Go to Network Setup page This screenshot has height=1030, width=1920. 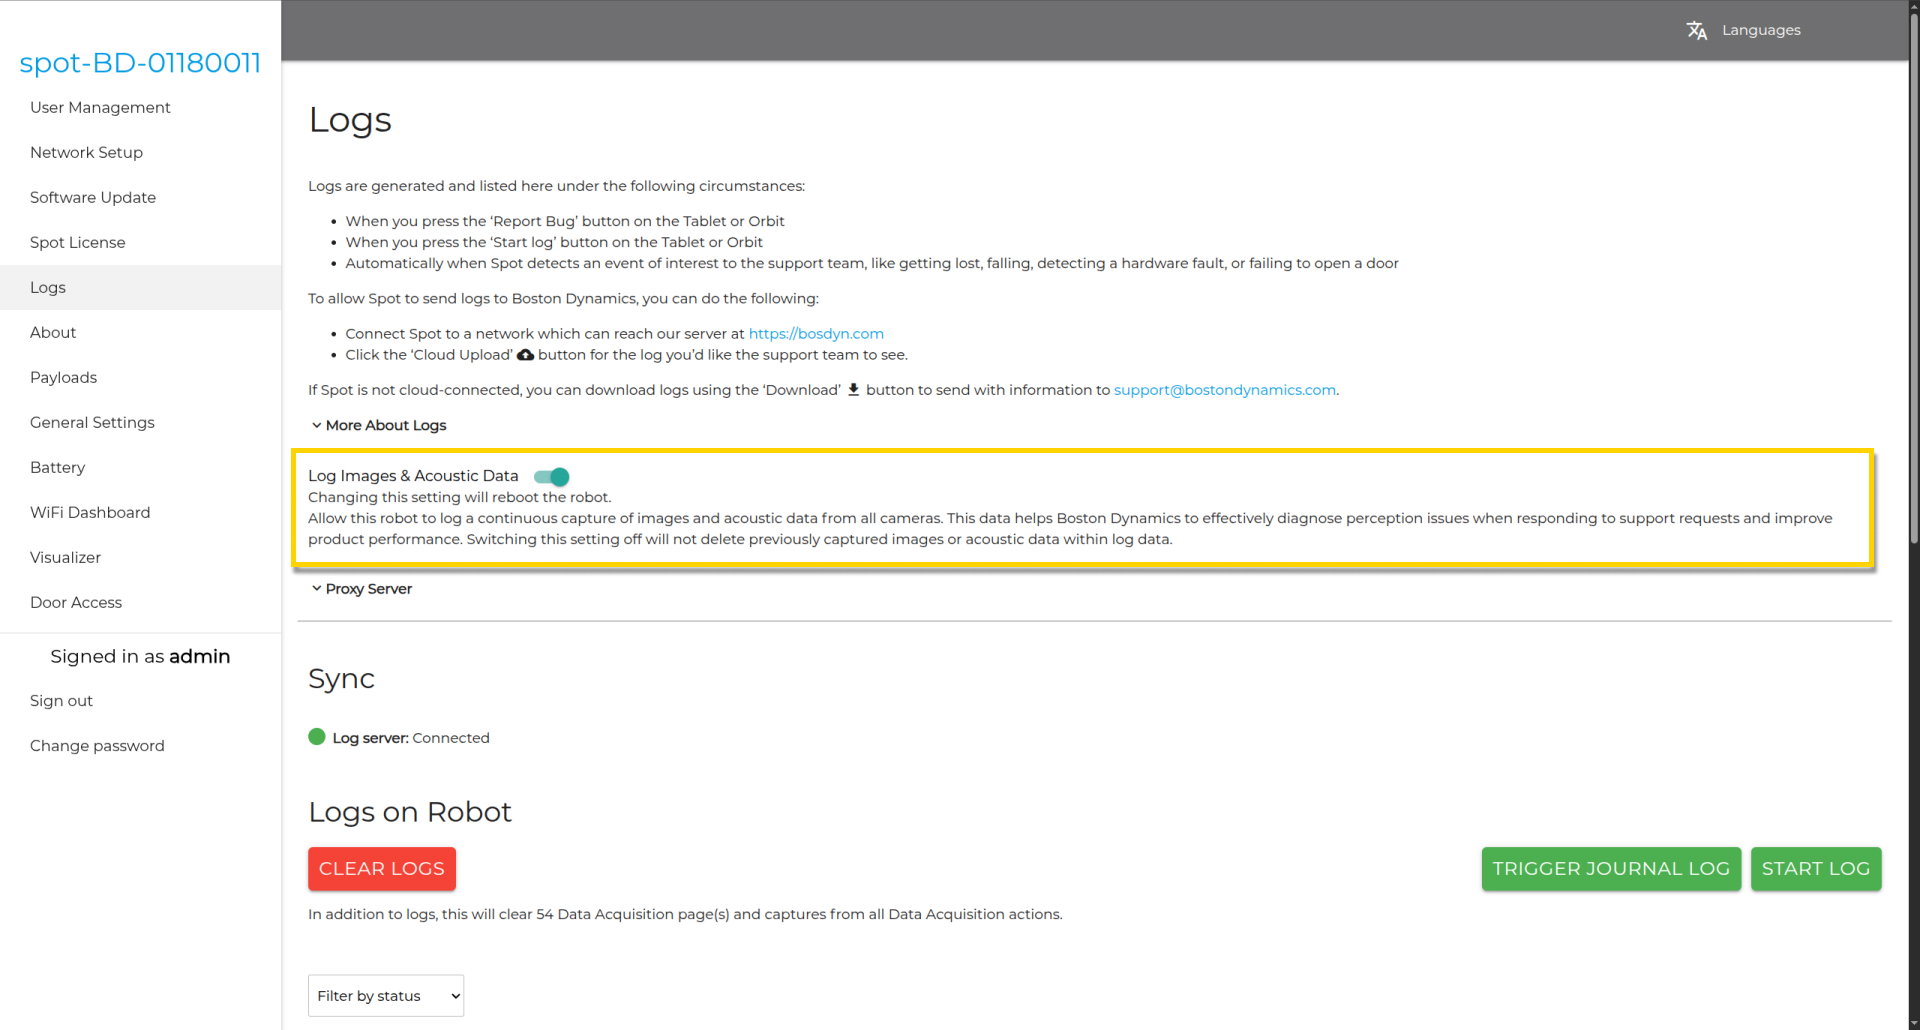click(86, 152)
